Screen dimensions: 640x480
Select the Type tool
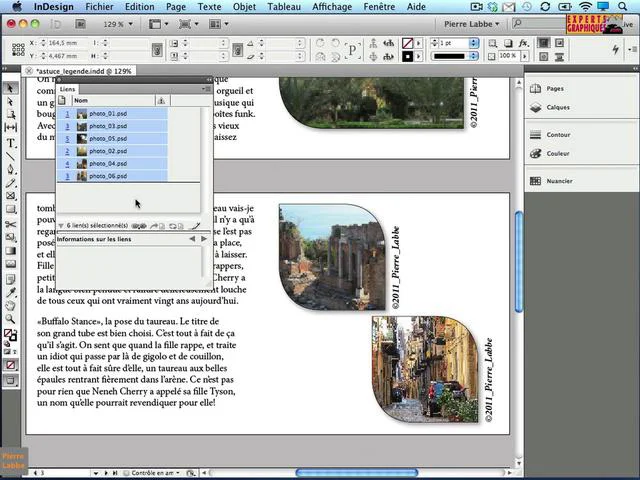coord(11,143)
